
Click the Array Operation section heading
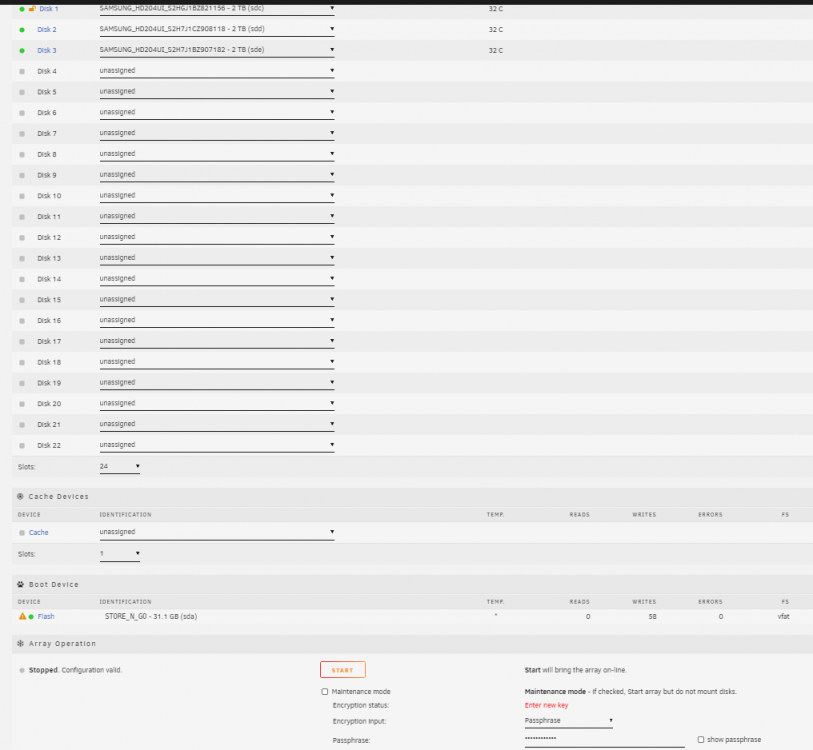pos(62,644)
